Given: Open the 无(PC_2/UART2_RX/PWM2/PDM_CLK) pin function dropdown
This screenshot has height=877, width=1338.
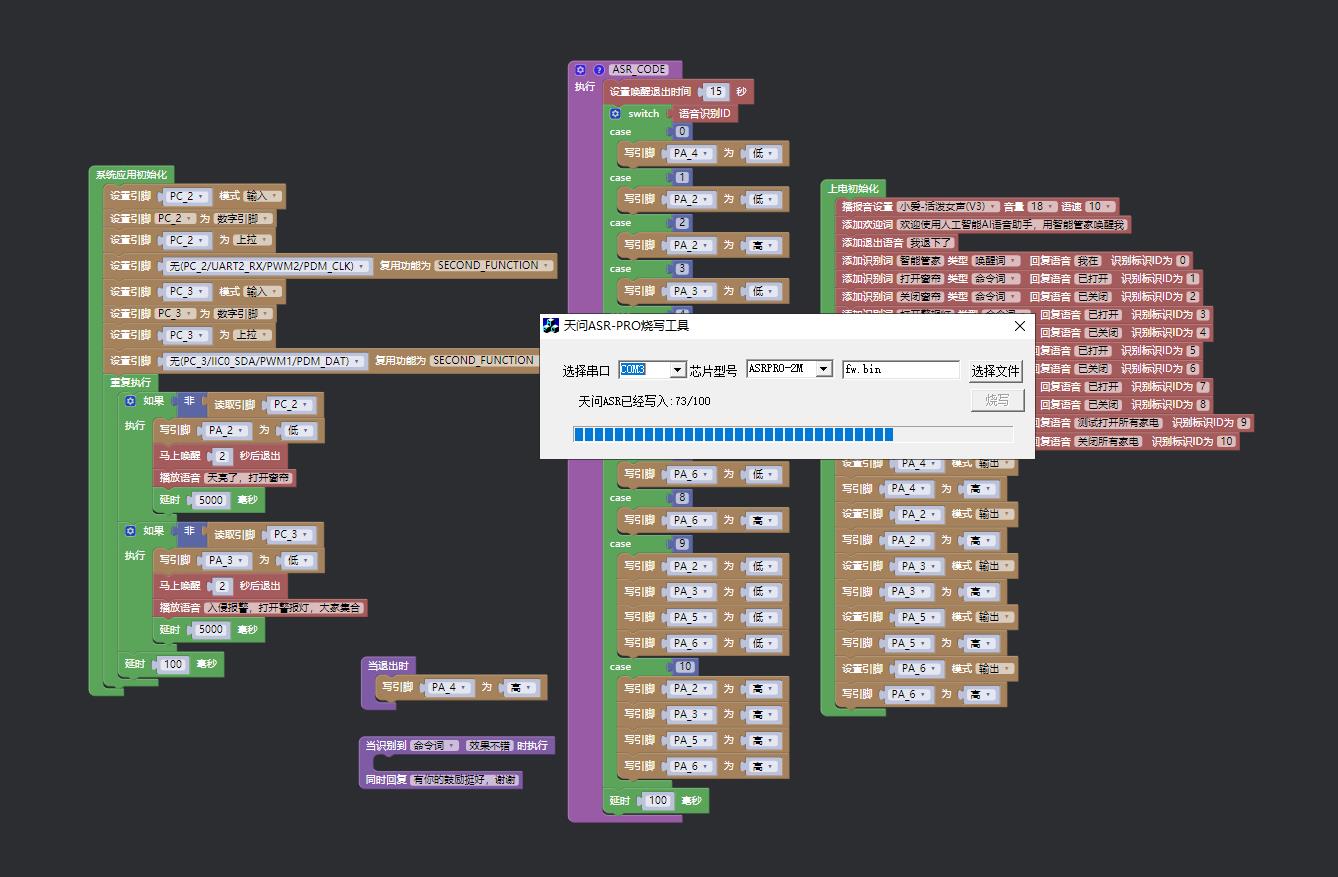Looking at the screenshot, I should 266,266.
